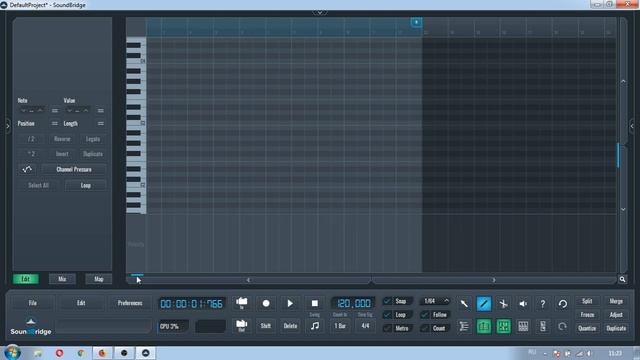Click the Duplicate button in bottom toolbar
Viewport: 640px width, 360px height.
click(616, 328)
